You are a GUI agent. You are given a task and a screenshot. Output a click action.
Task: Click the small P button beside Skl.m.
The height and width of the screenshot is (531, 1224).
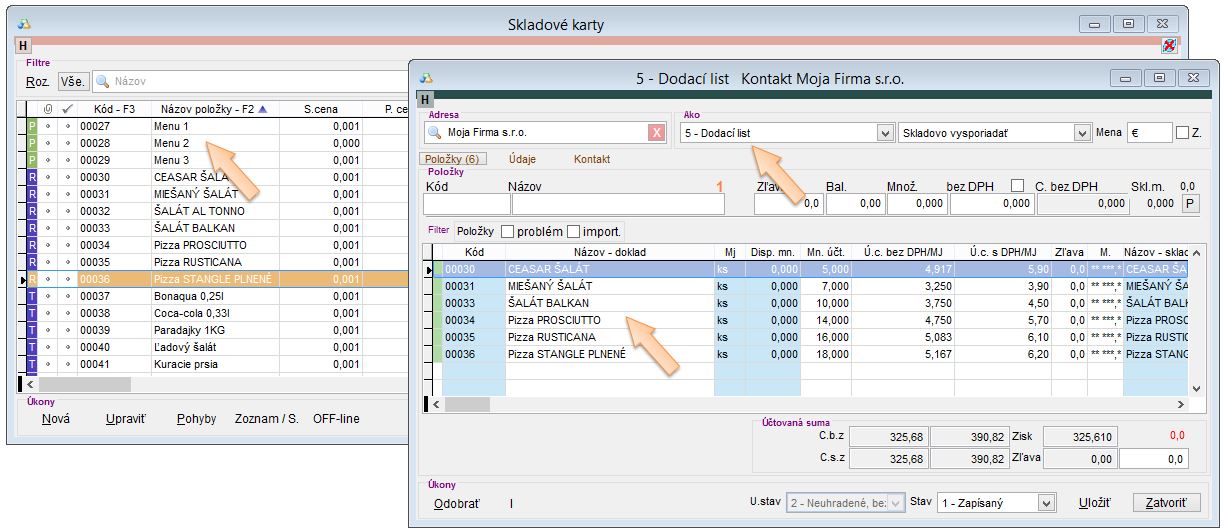coord(1190,204)
